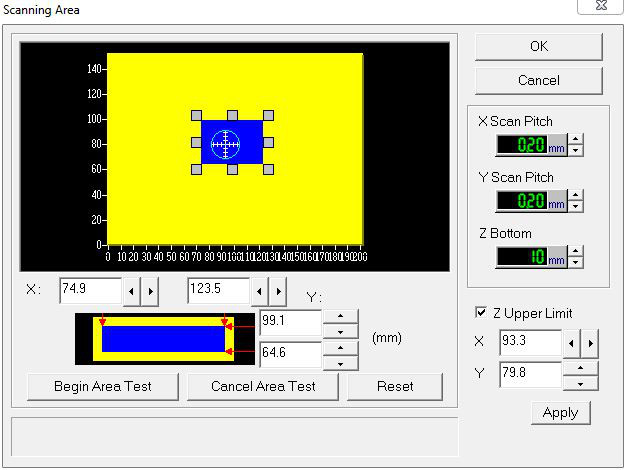The width and height of the screenshot is (626, 470).
Task: Increase Y upper value 99.1
Action: [341, 316]
